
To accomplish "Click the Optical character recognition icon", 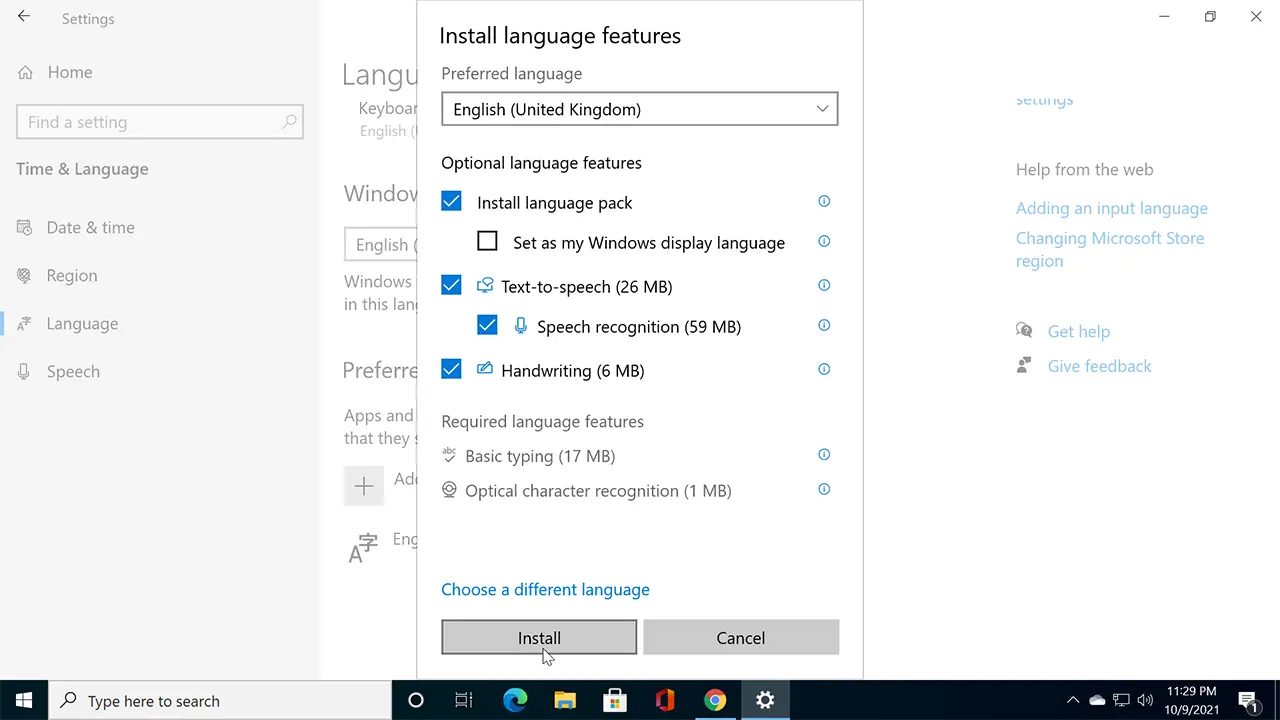I will pos(449,490).
